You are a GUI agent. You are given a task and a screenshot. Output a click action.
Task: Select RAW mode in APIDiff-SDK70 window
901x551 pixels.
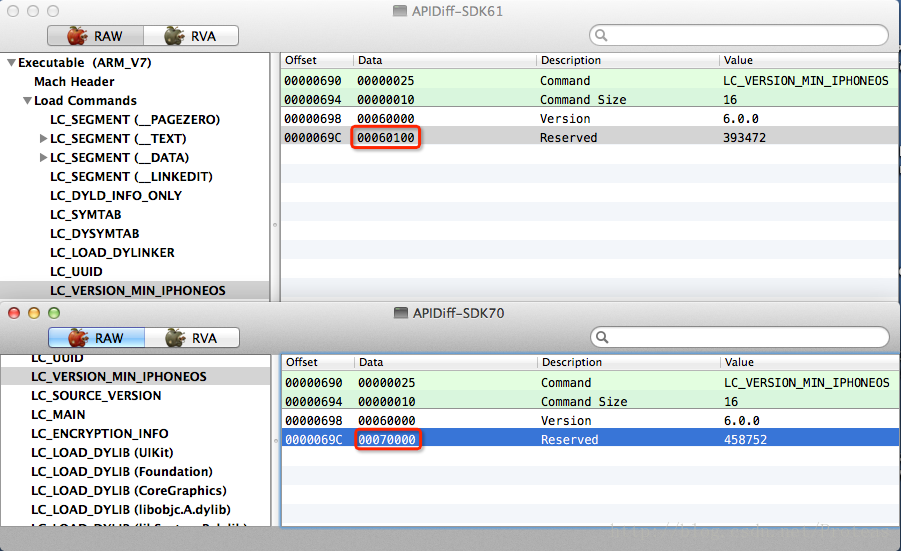tap(97, 338)
